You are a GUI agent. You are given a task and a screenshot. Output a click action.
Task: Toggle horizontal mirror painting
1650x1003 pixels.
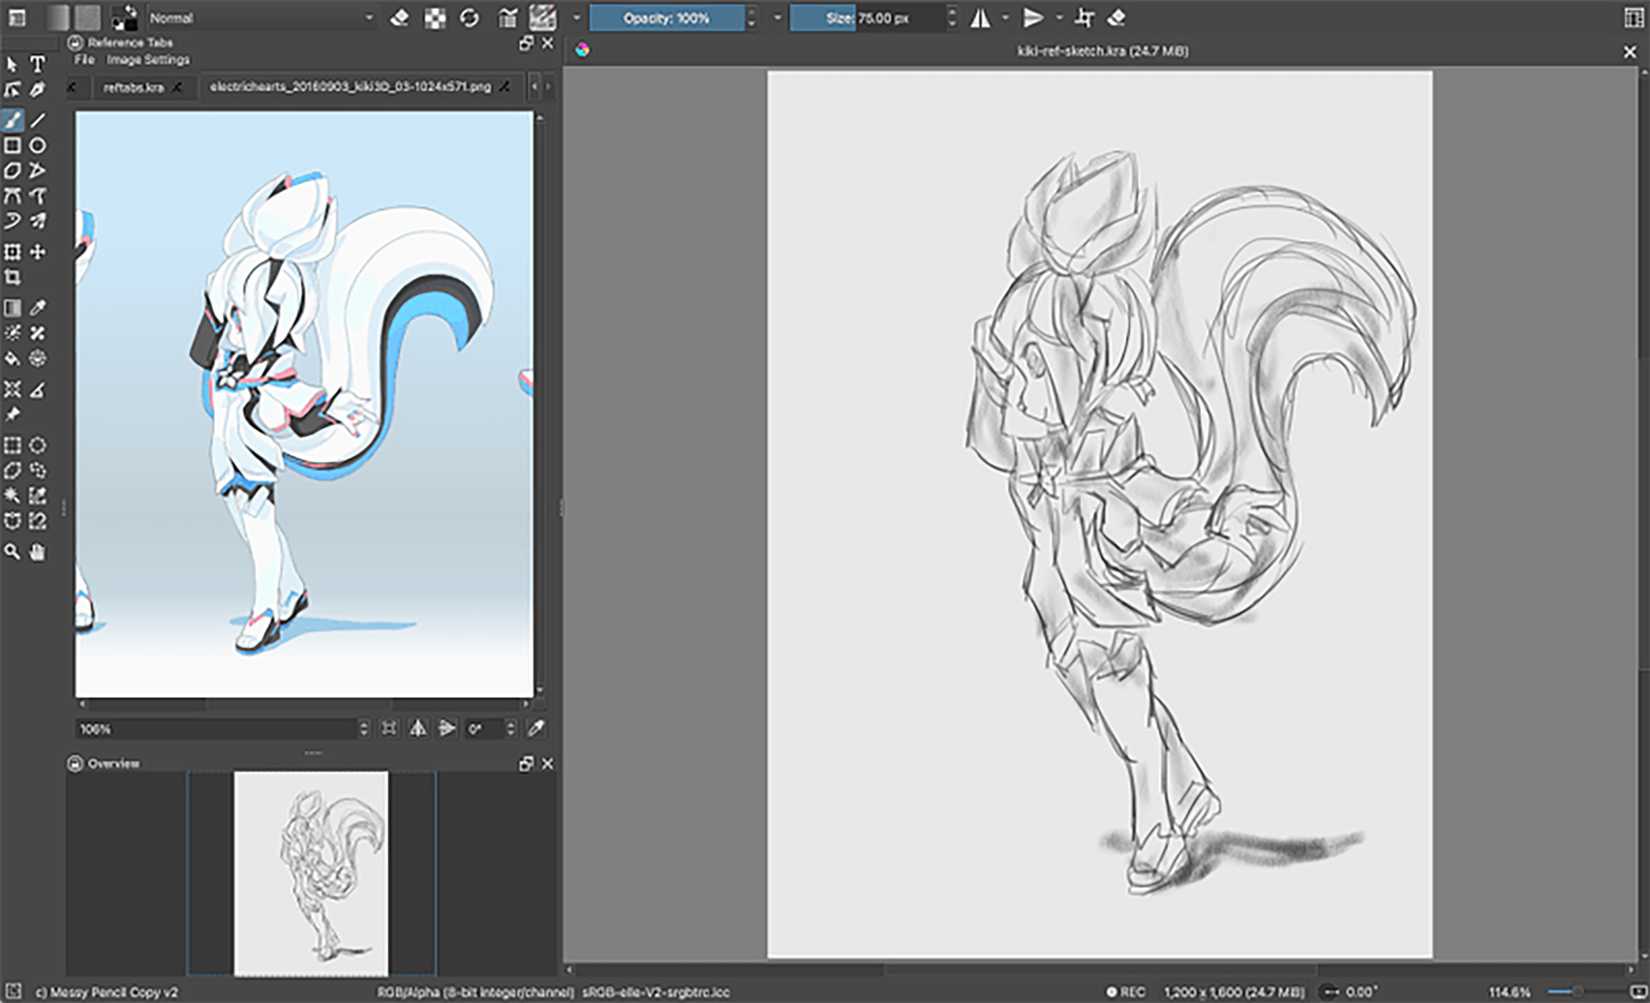[981, 17]
